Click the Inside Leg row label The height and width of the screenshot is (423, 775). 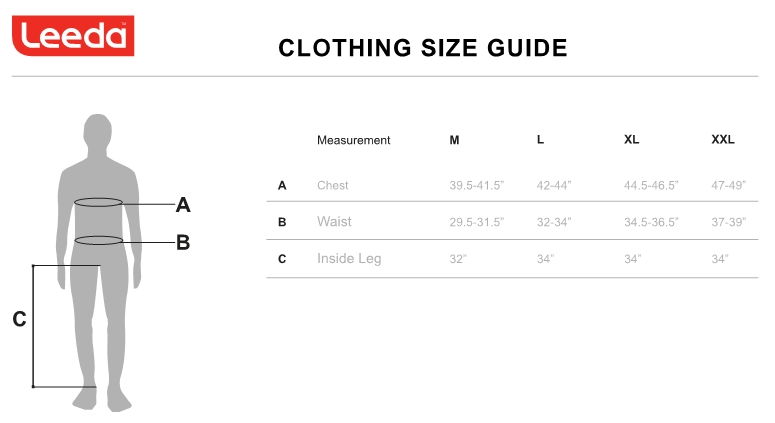pyautogui.click(x=349, y=259)
